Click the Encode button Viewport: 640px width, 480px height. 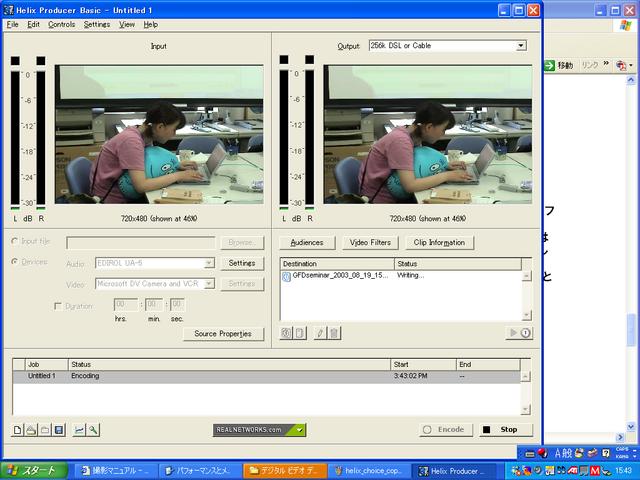445,429
